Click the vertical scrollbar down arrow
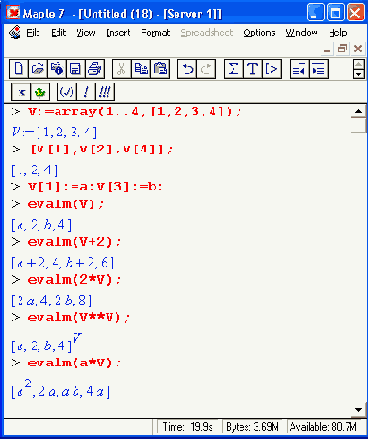The height and width of the screenshot is (439, 368). [x=359, y=410]
